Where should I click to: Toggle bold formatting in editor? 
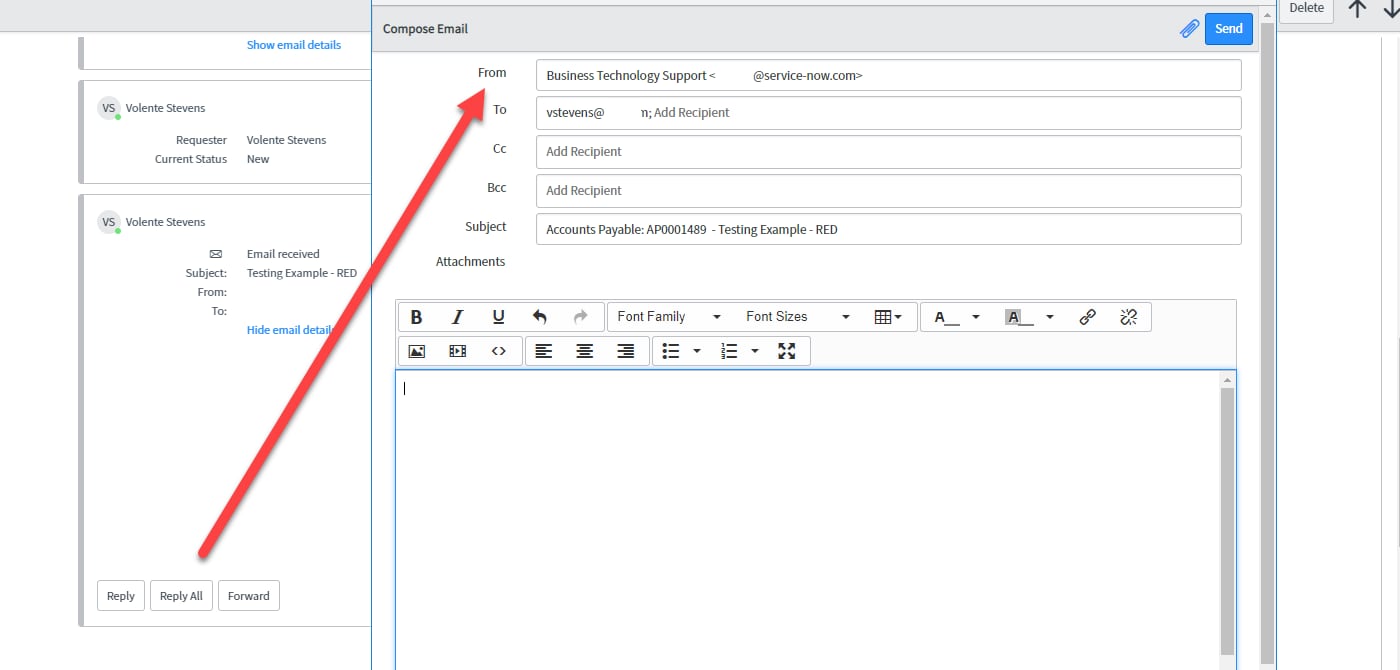417,317
